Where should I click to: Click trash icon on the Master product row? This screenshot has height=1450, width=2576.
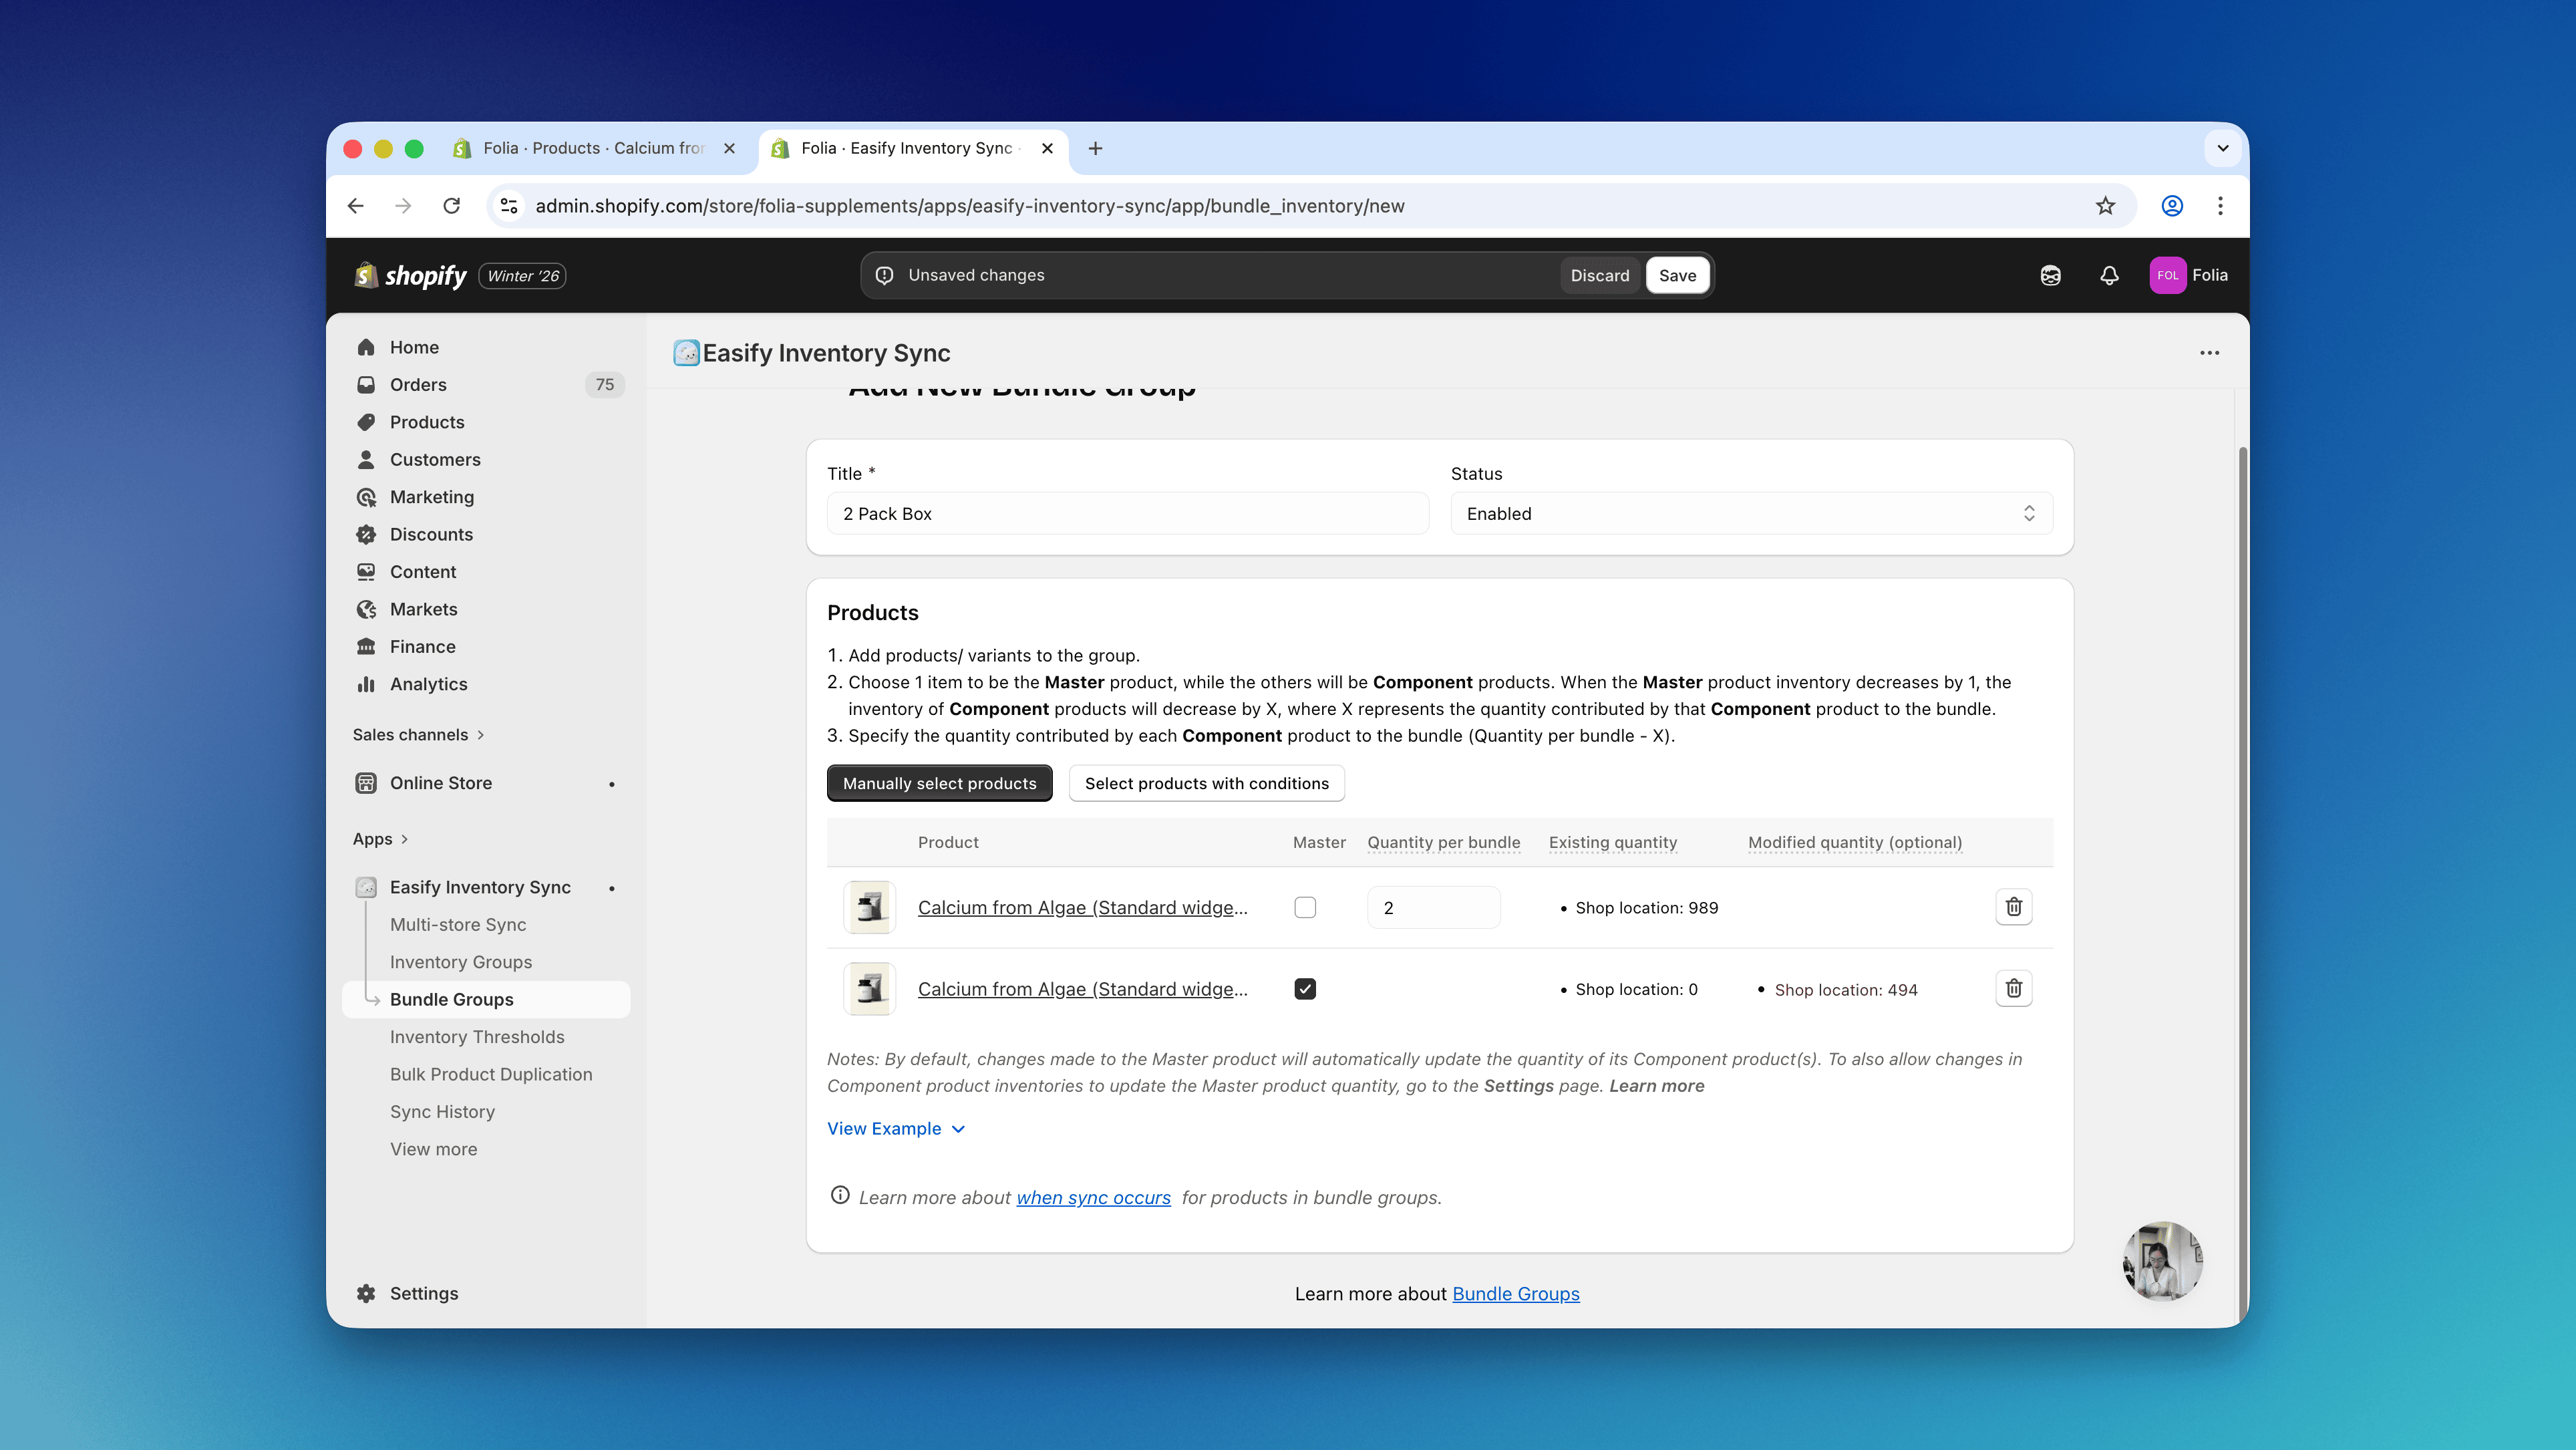click(x=2013, y=989)
